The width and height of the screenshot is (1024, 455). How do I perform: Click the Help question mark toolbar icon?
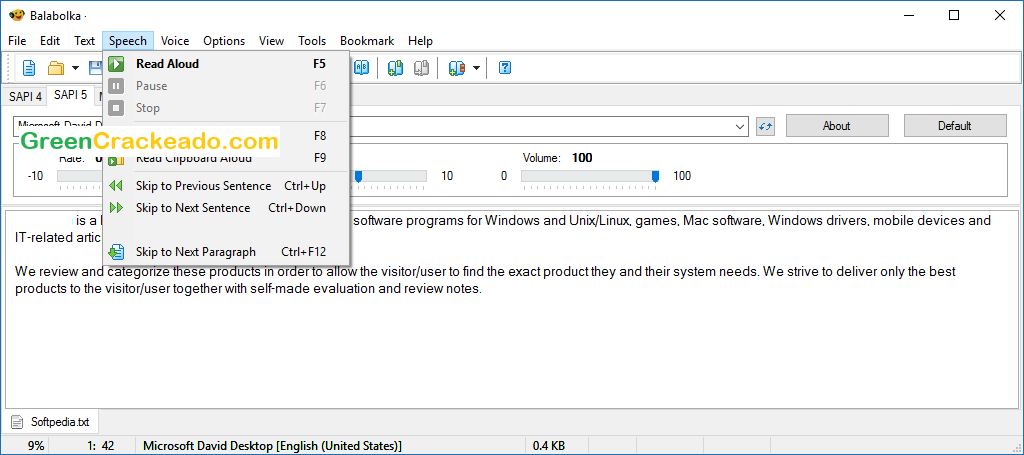coord(505,68)
